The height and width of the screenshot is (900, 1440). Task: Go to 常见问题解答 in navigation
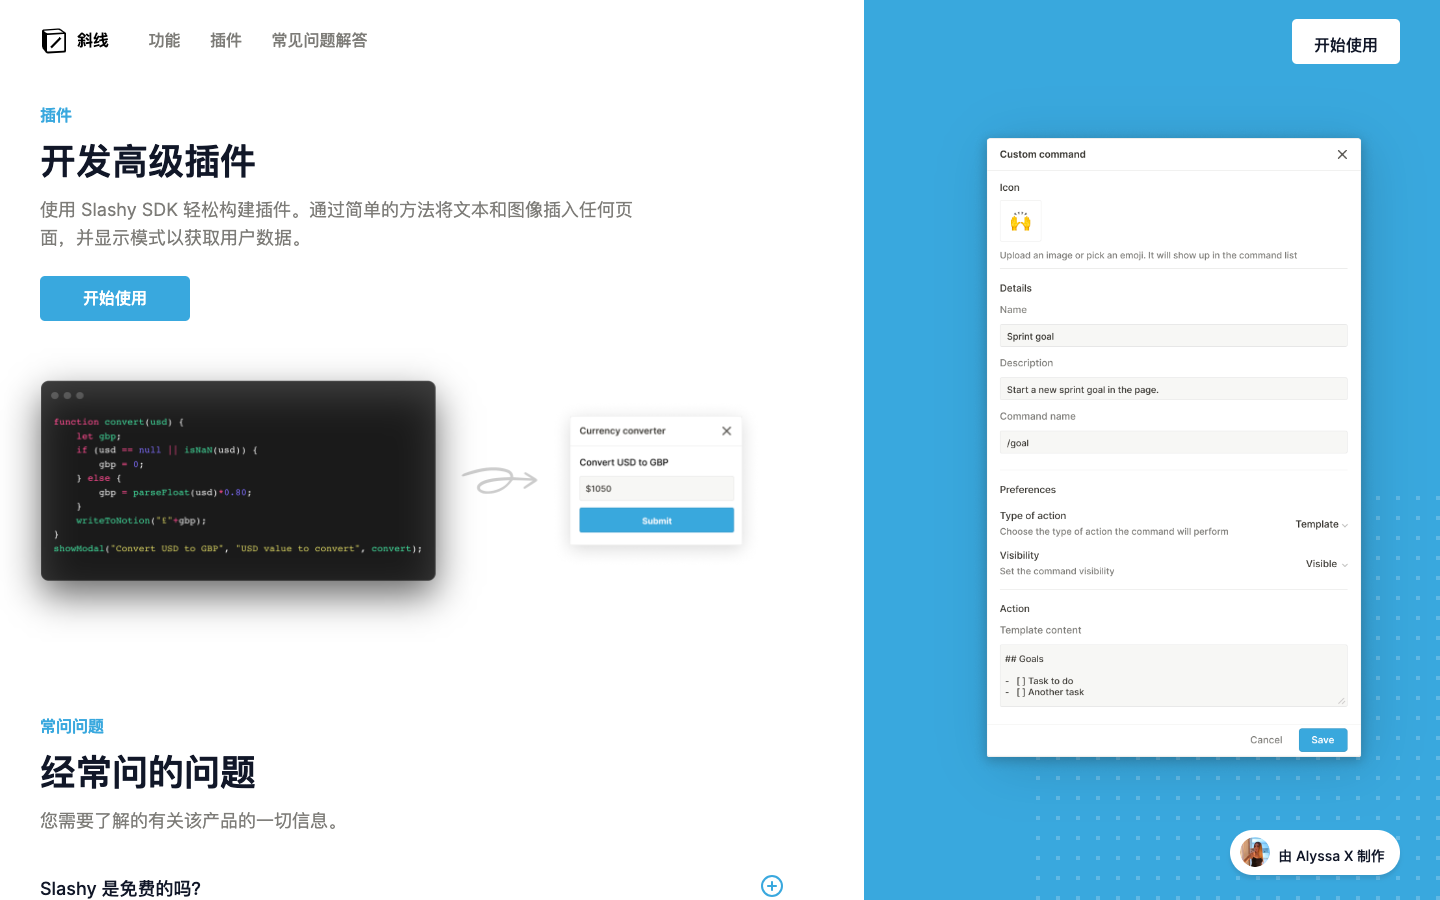pos(319,40)
